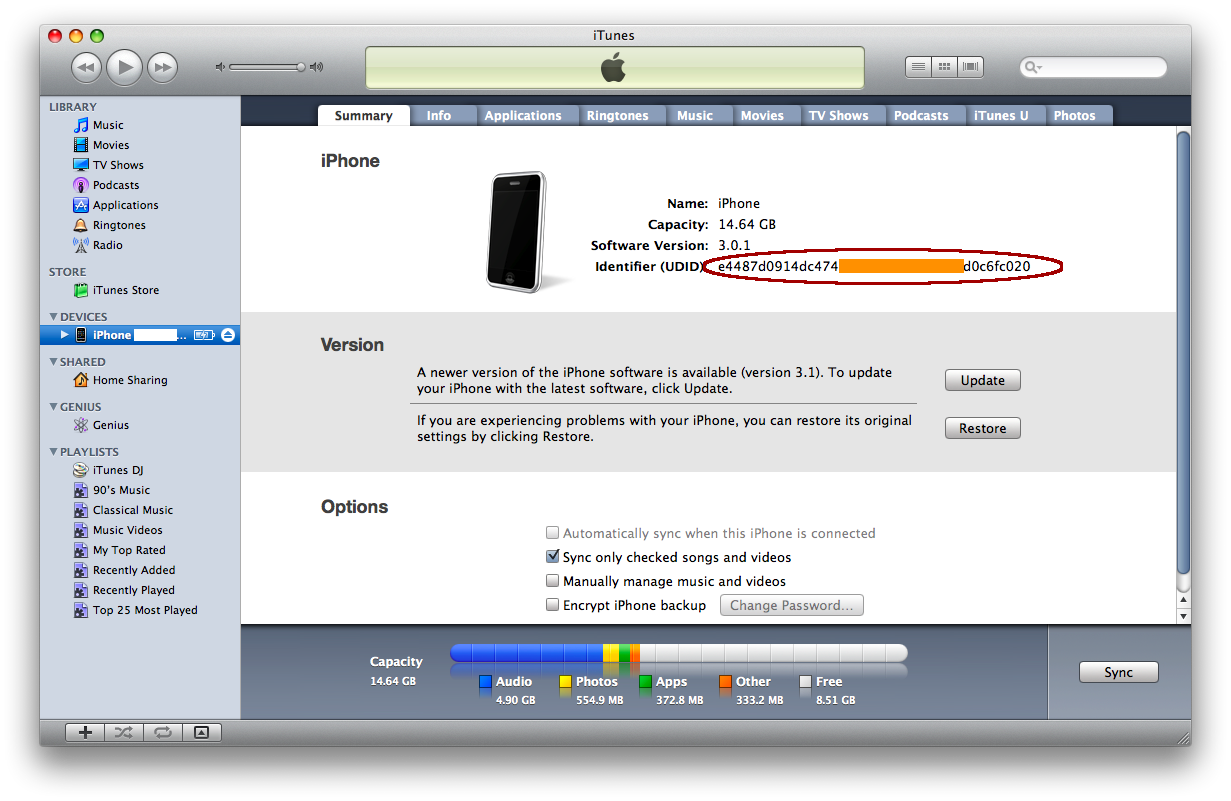Check Encrypt iPhone backup option
This screenshot has height=801, width=1231.
click(552, 605)
